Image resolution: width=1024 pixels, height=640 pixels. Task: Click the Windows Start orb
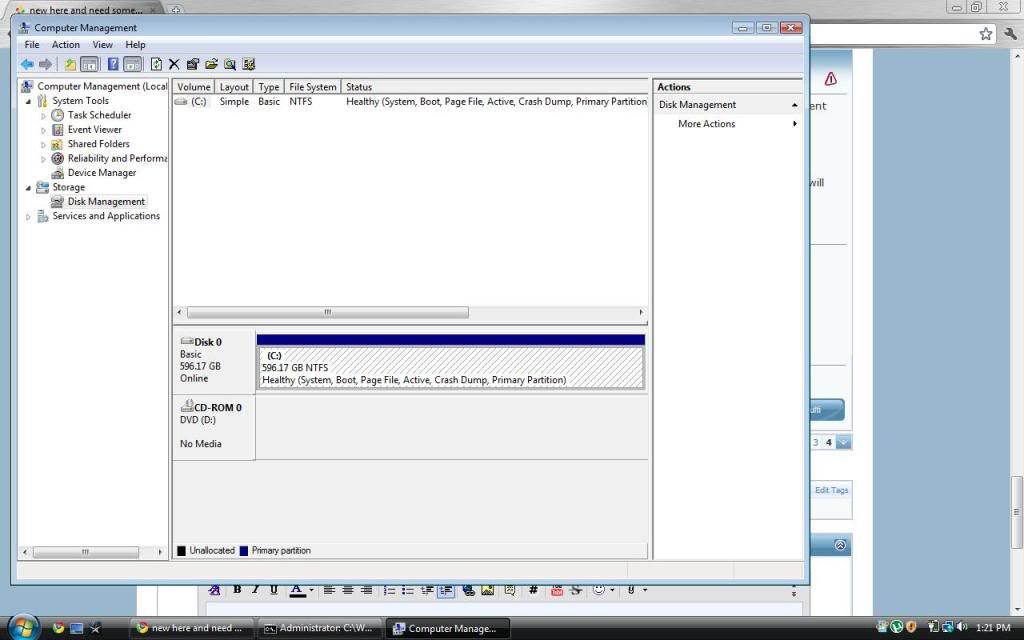tap(24, 627)
